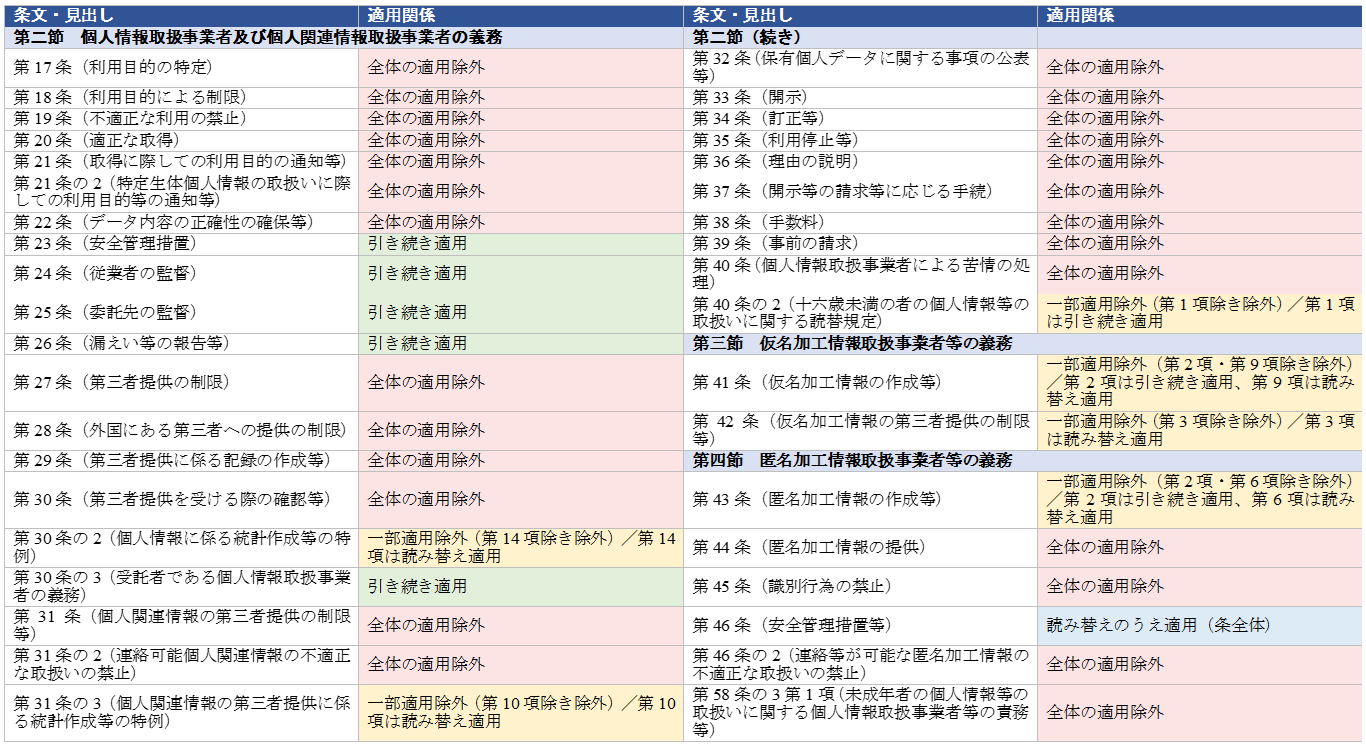Click 引き続き適用 cell beside 第24条
Screen dimensions: 1366x746
tap(521, 273)
